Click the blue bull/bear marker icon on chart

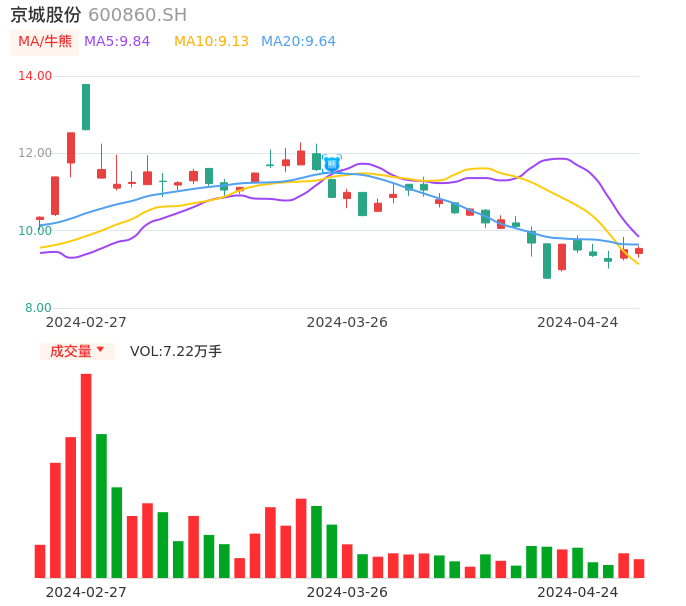coord(332,163)
